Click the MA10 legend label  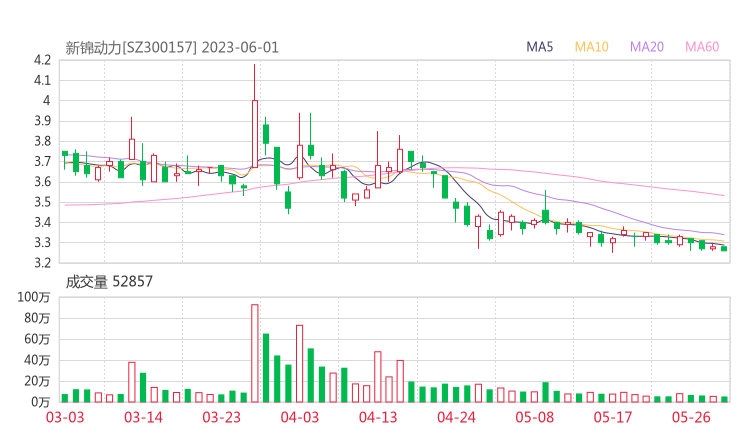591,47
